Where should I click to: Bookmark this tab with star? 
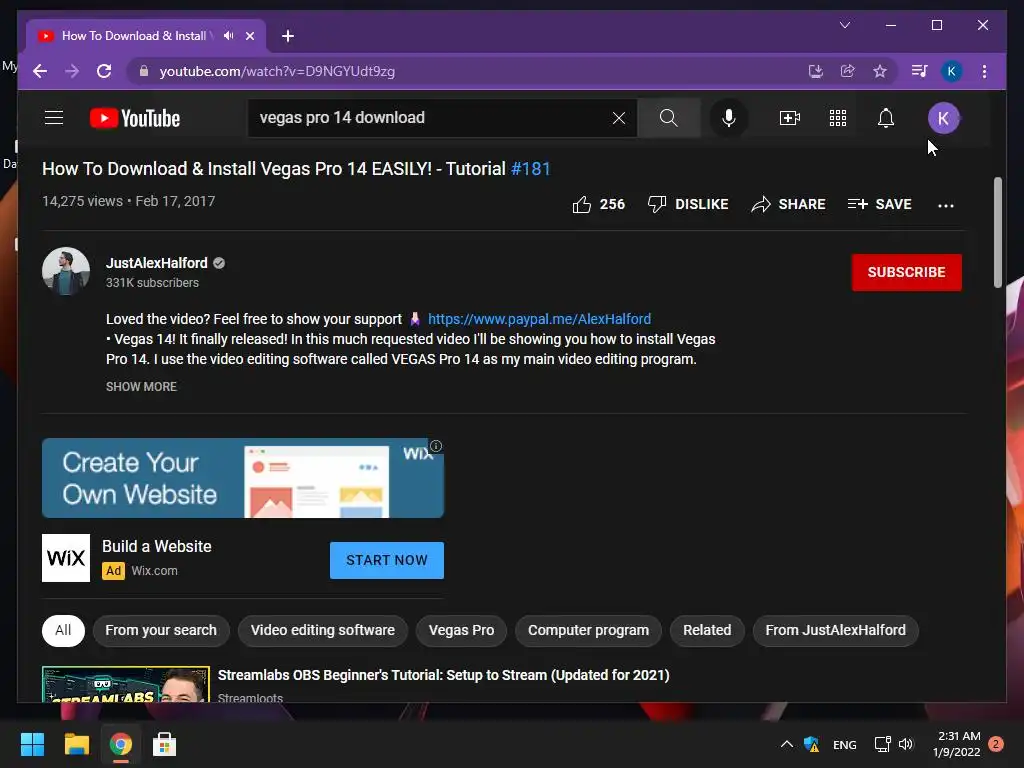[880, 71]
